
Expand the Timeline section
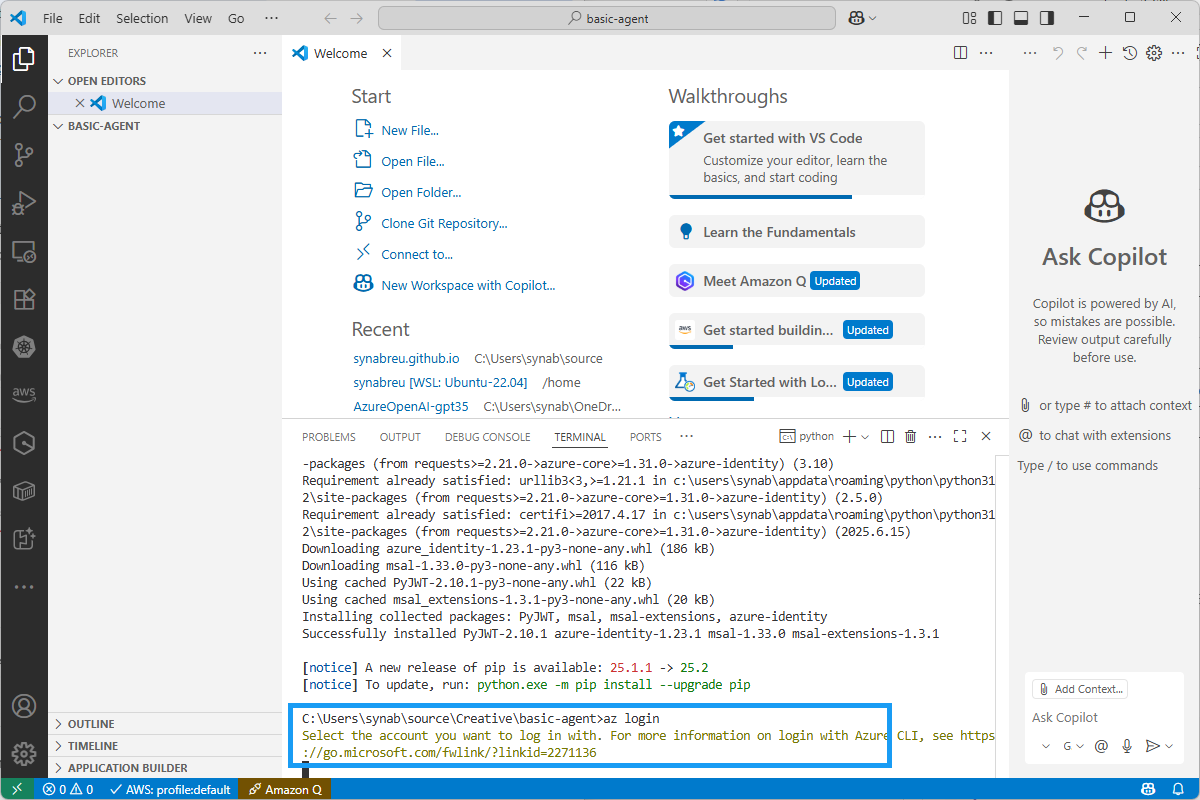pos(165,746)
